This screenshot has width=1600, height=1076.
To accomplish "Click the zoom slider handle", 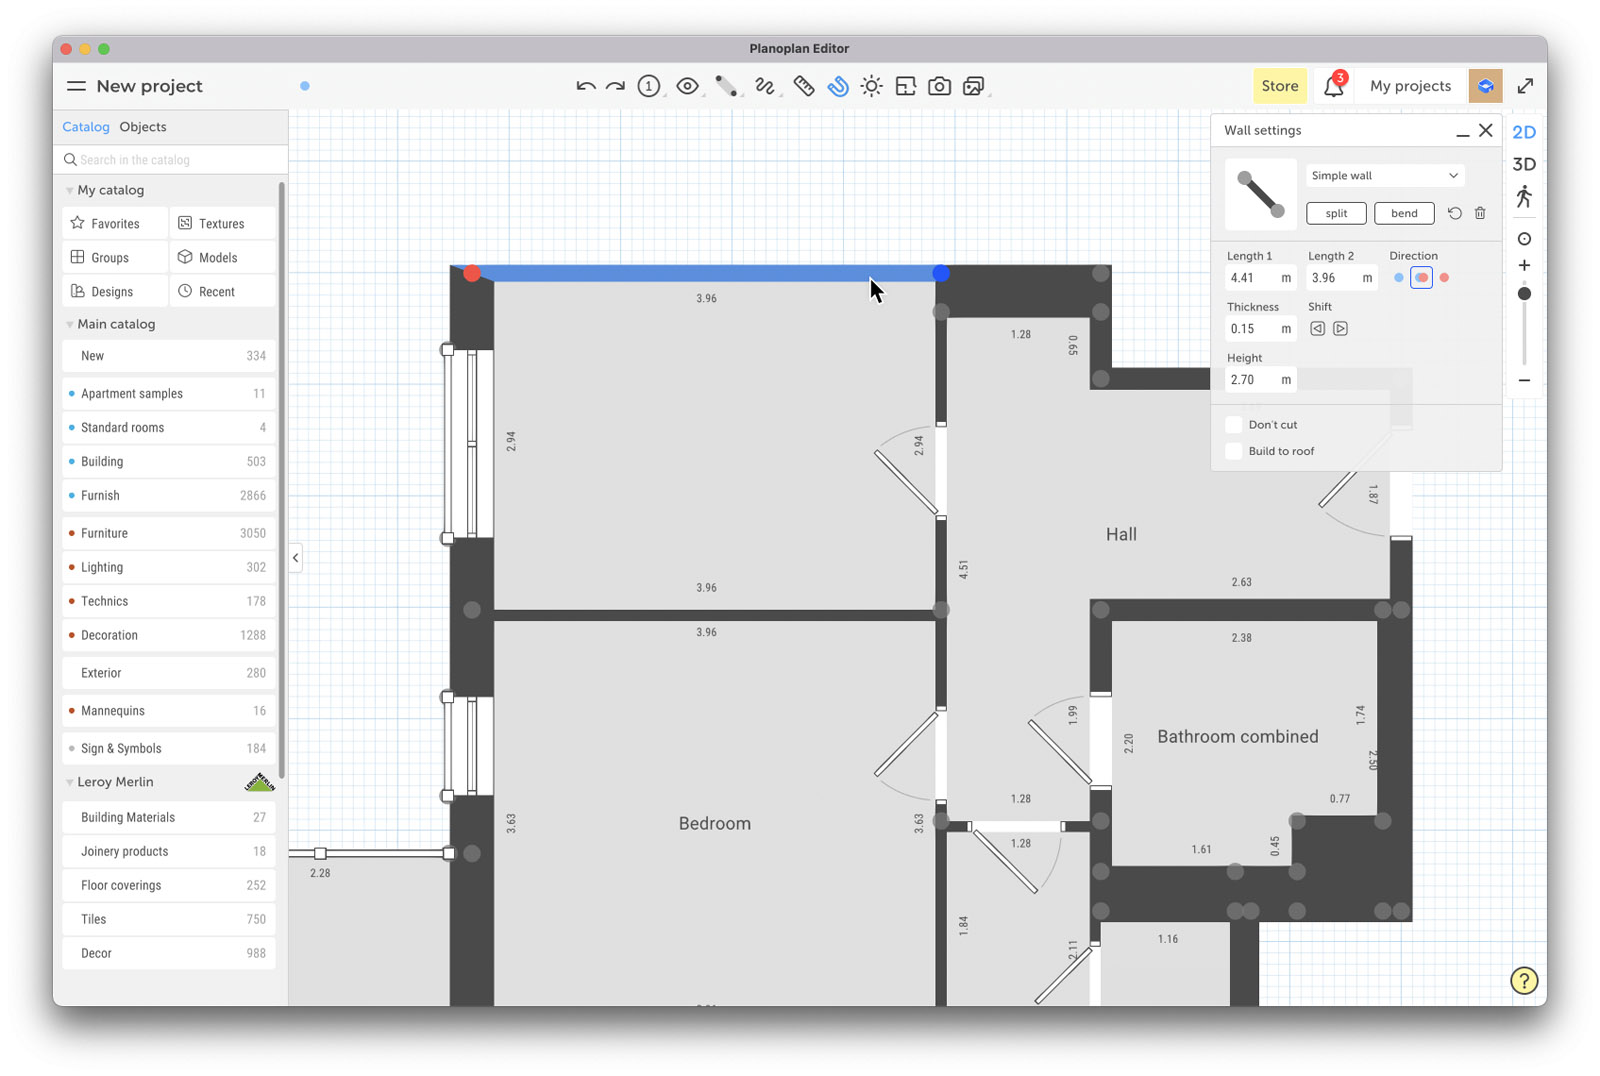I will pyautogui.click(x=1524, y=294).
